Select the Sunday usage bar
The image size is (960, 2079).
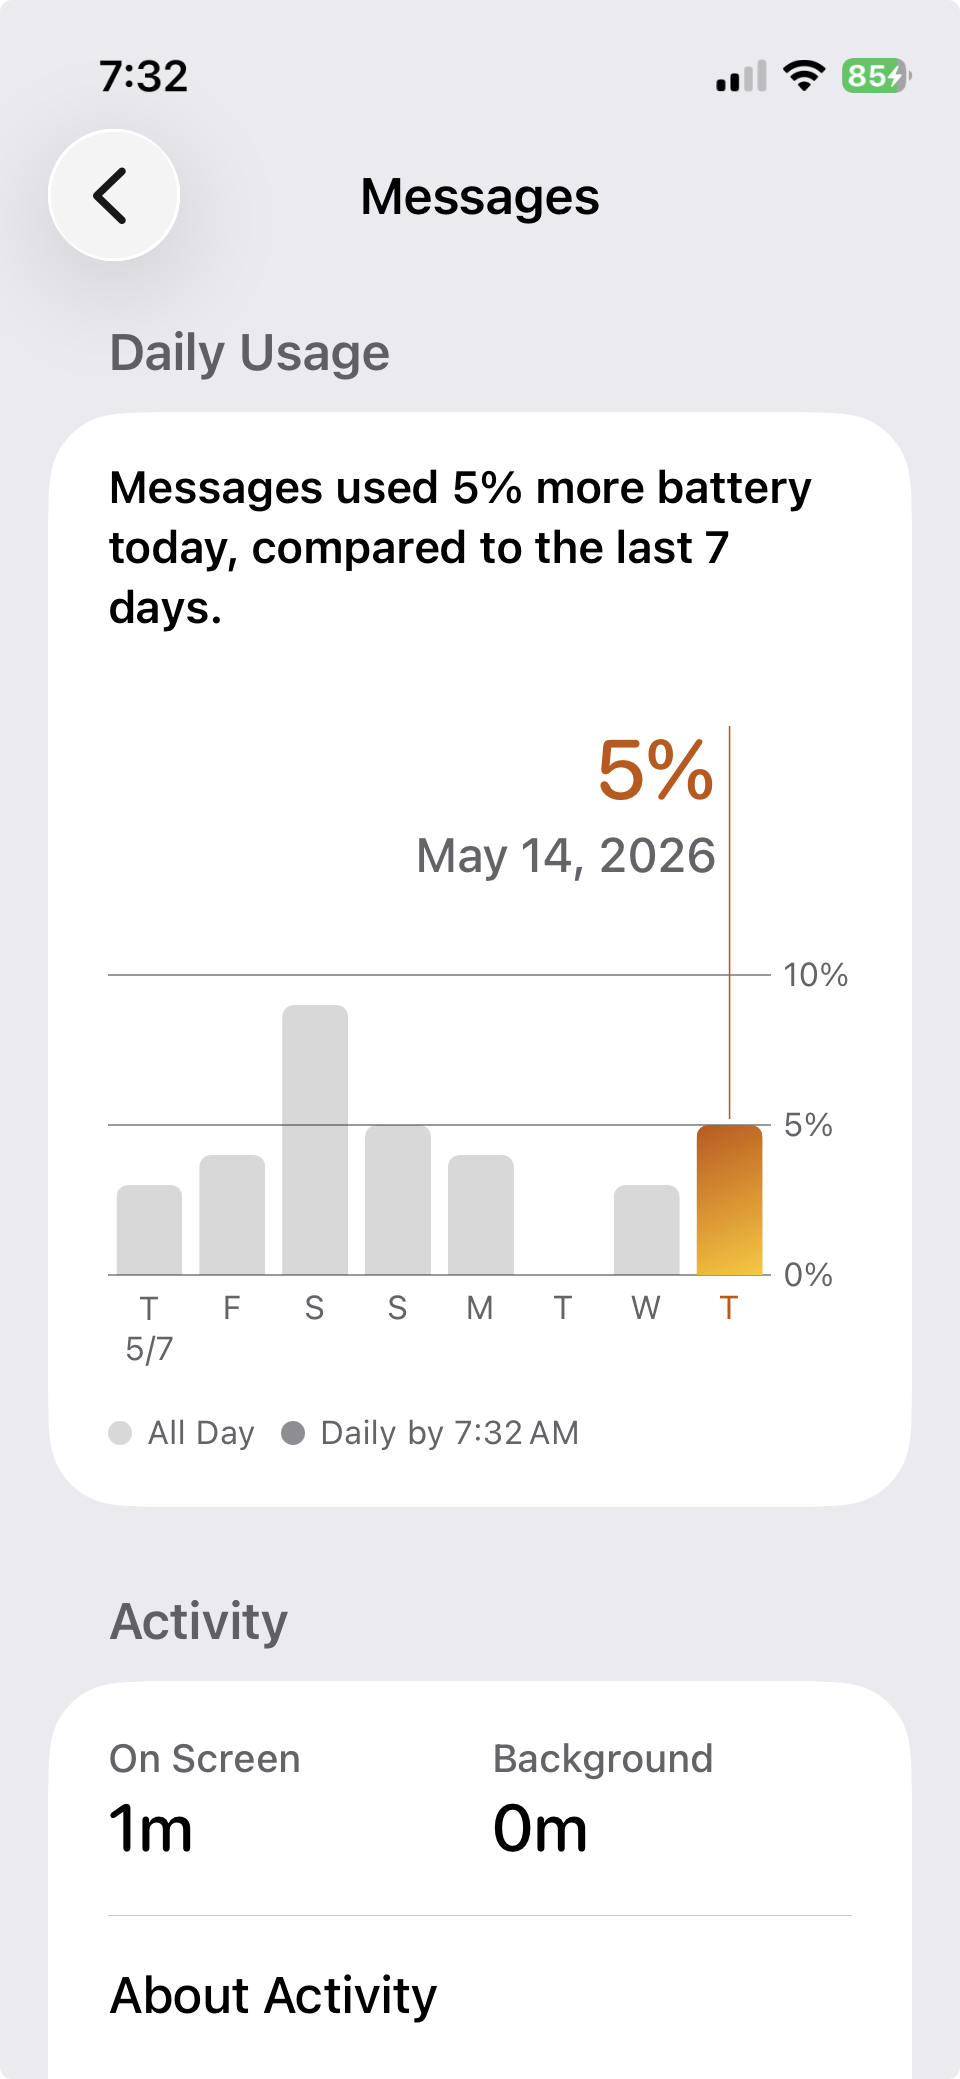(398, 1200)
